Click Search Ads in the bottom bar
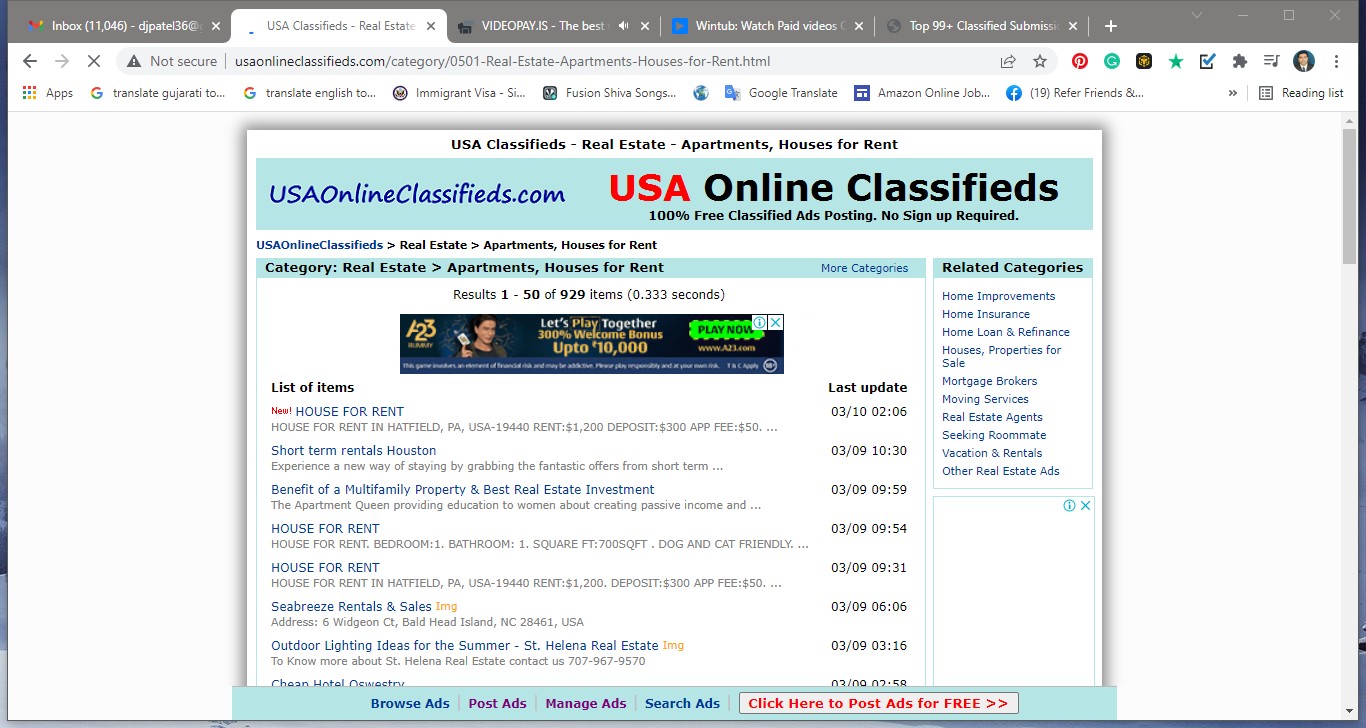 tap(682, 703)
